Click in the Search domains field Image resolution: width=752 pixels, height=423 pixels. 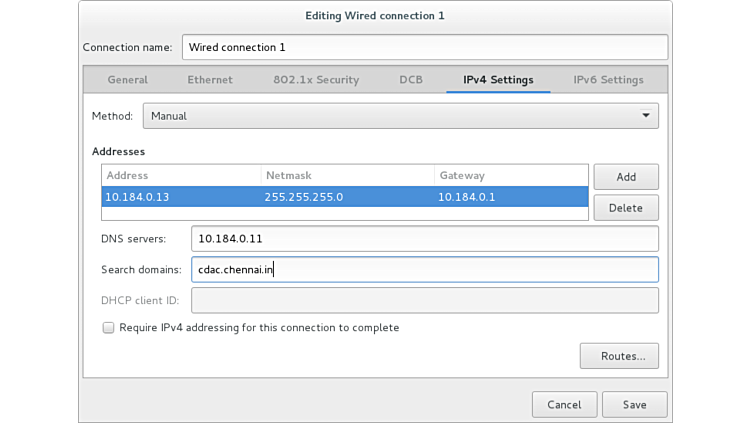click(x=424, y=270)
